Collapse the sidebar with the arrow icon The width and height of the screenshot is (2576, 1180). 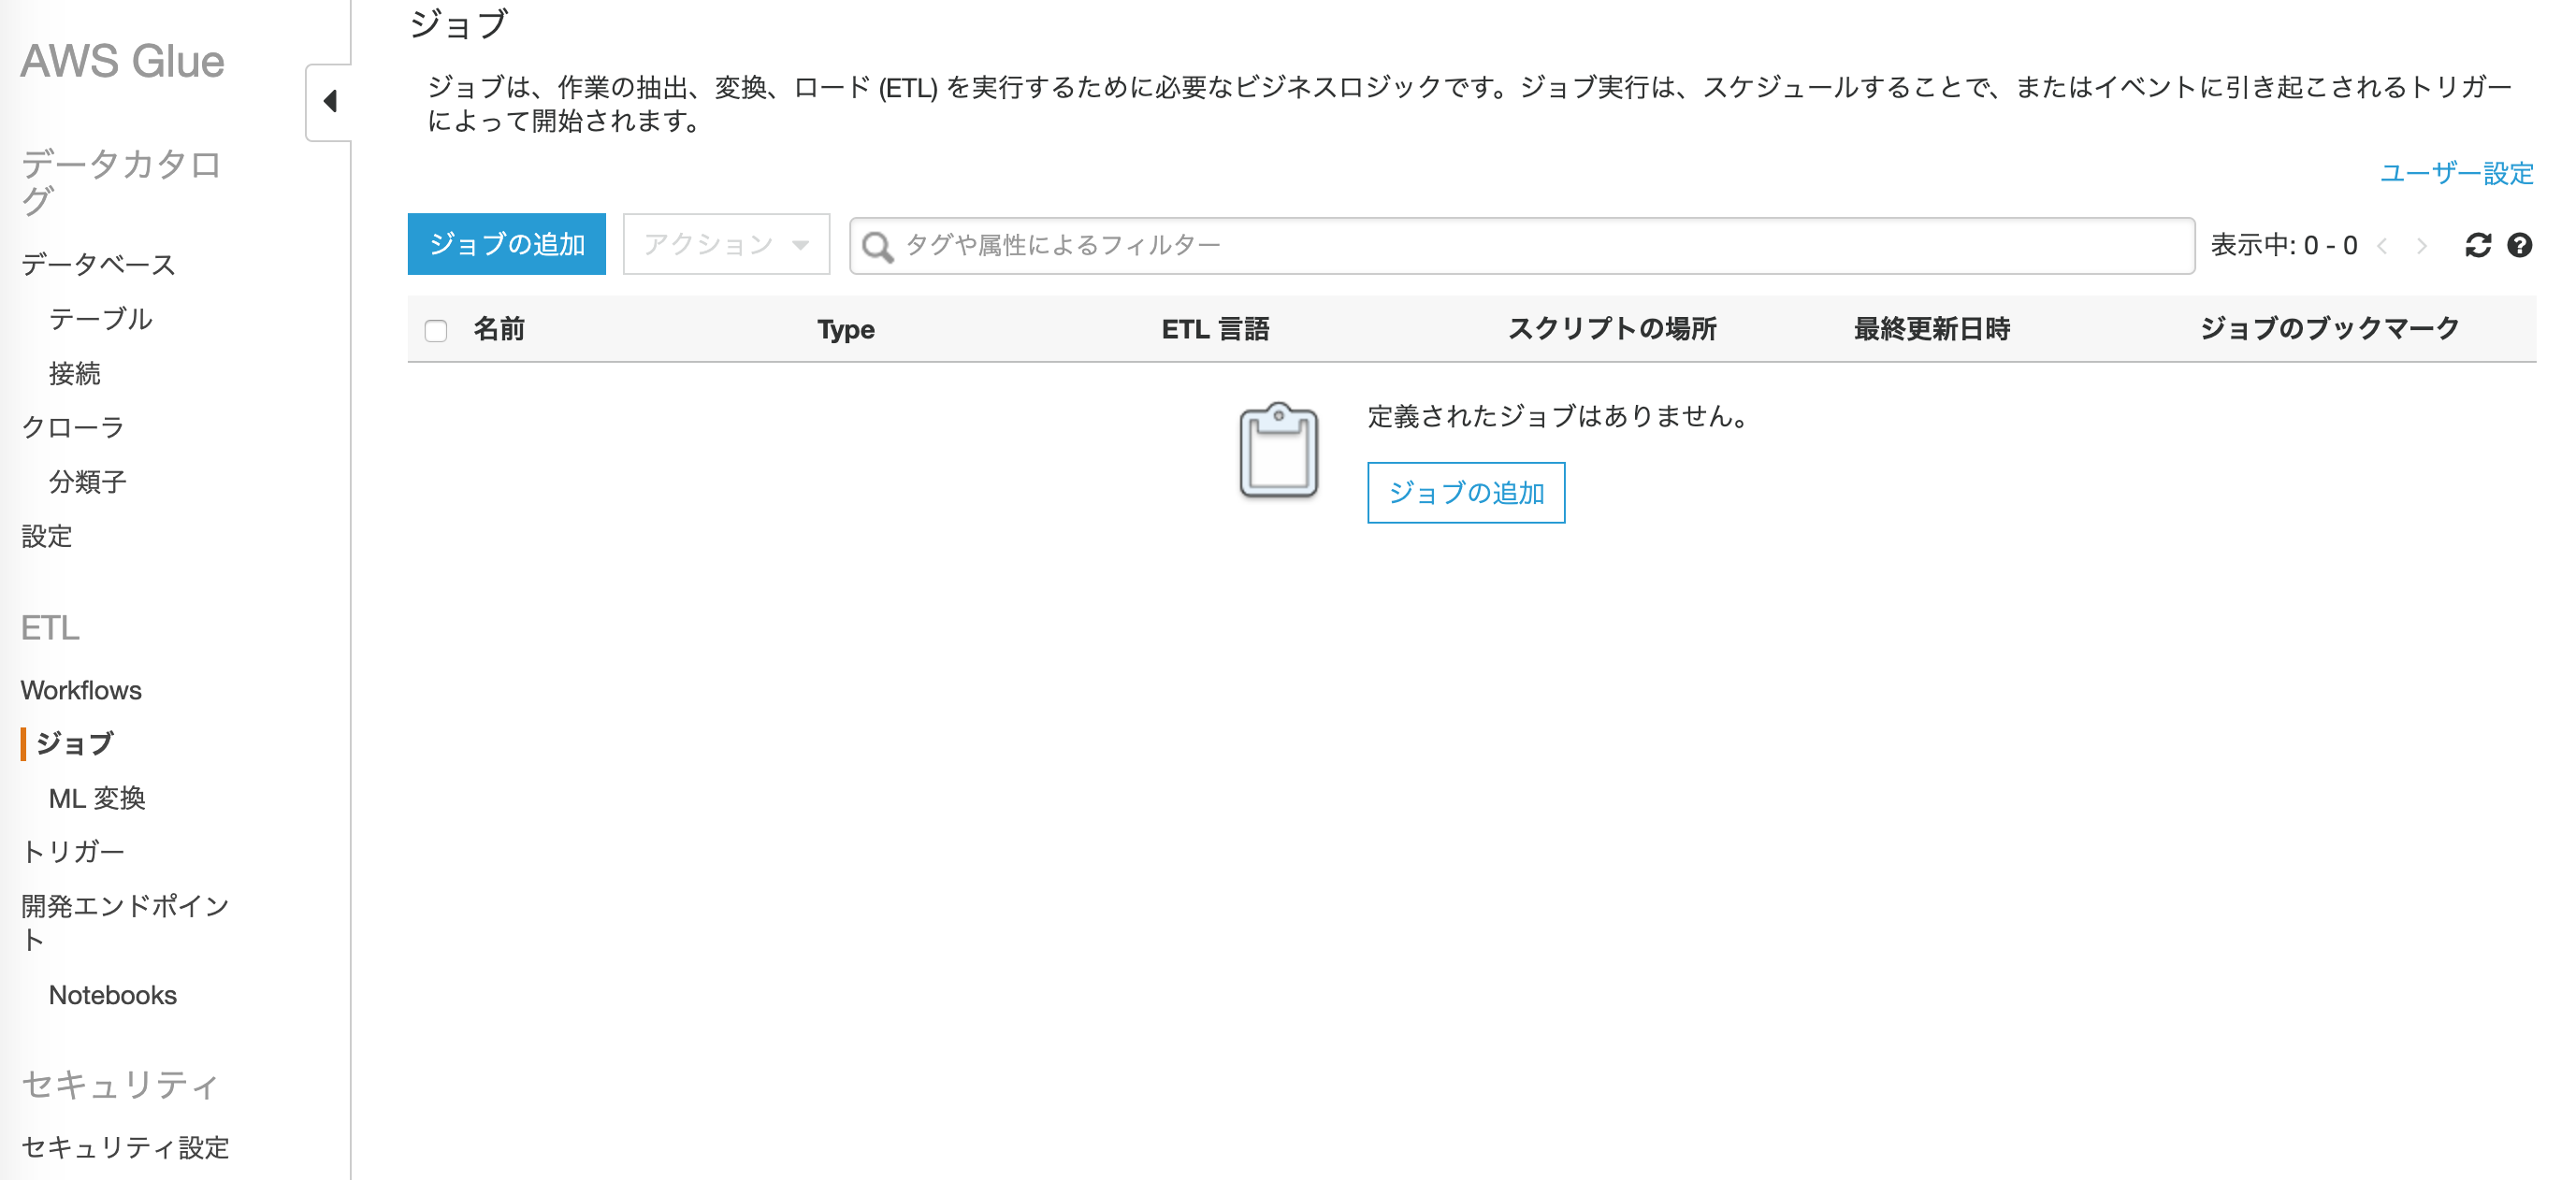coord(330,101)
